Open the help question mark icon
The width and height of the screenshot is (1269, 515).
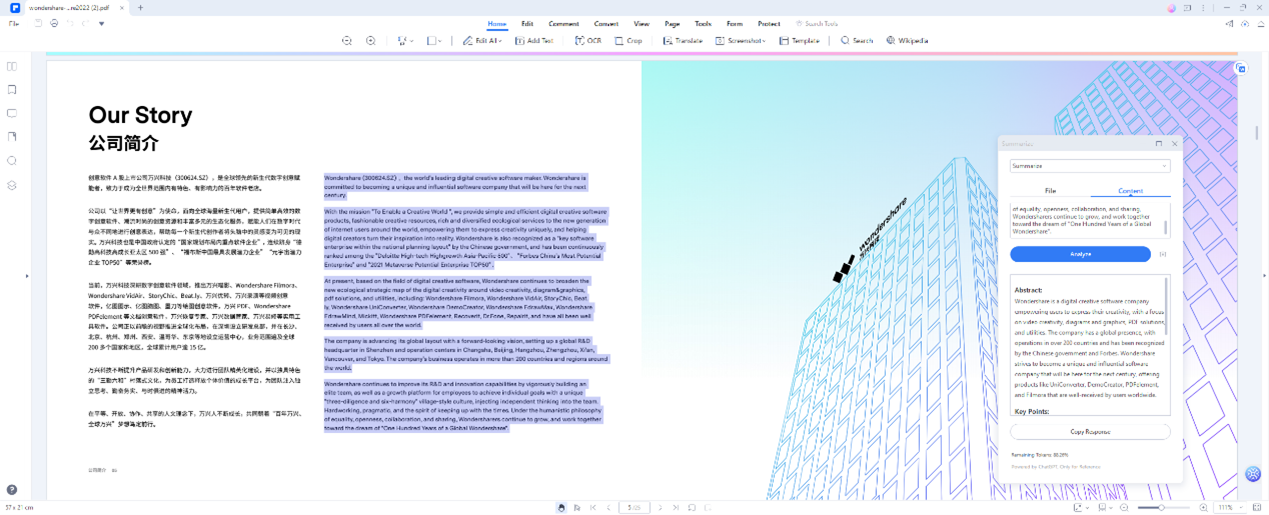pos(12,490)
